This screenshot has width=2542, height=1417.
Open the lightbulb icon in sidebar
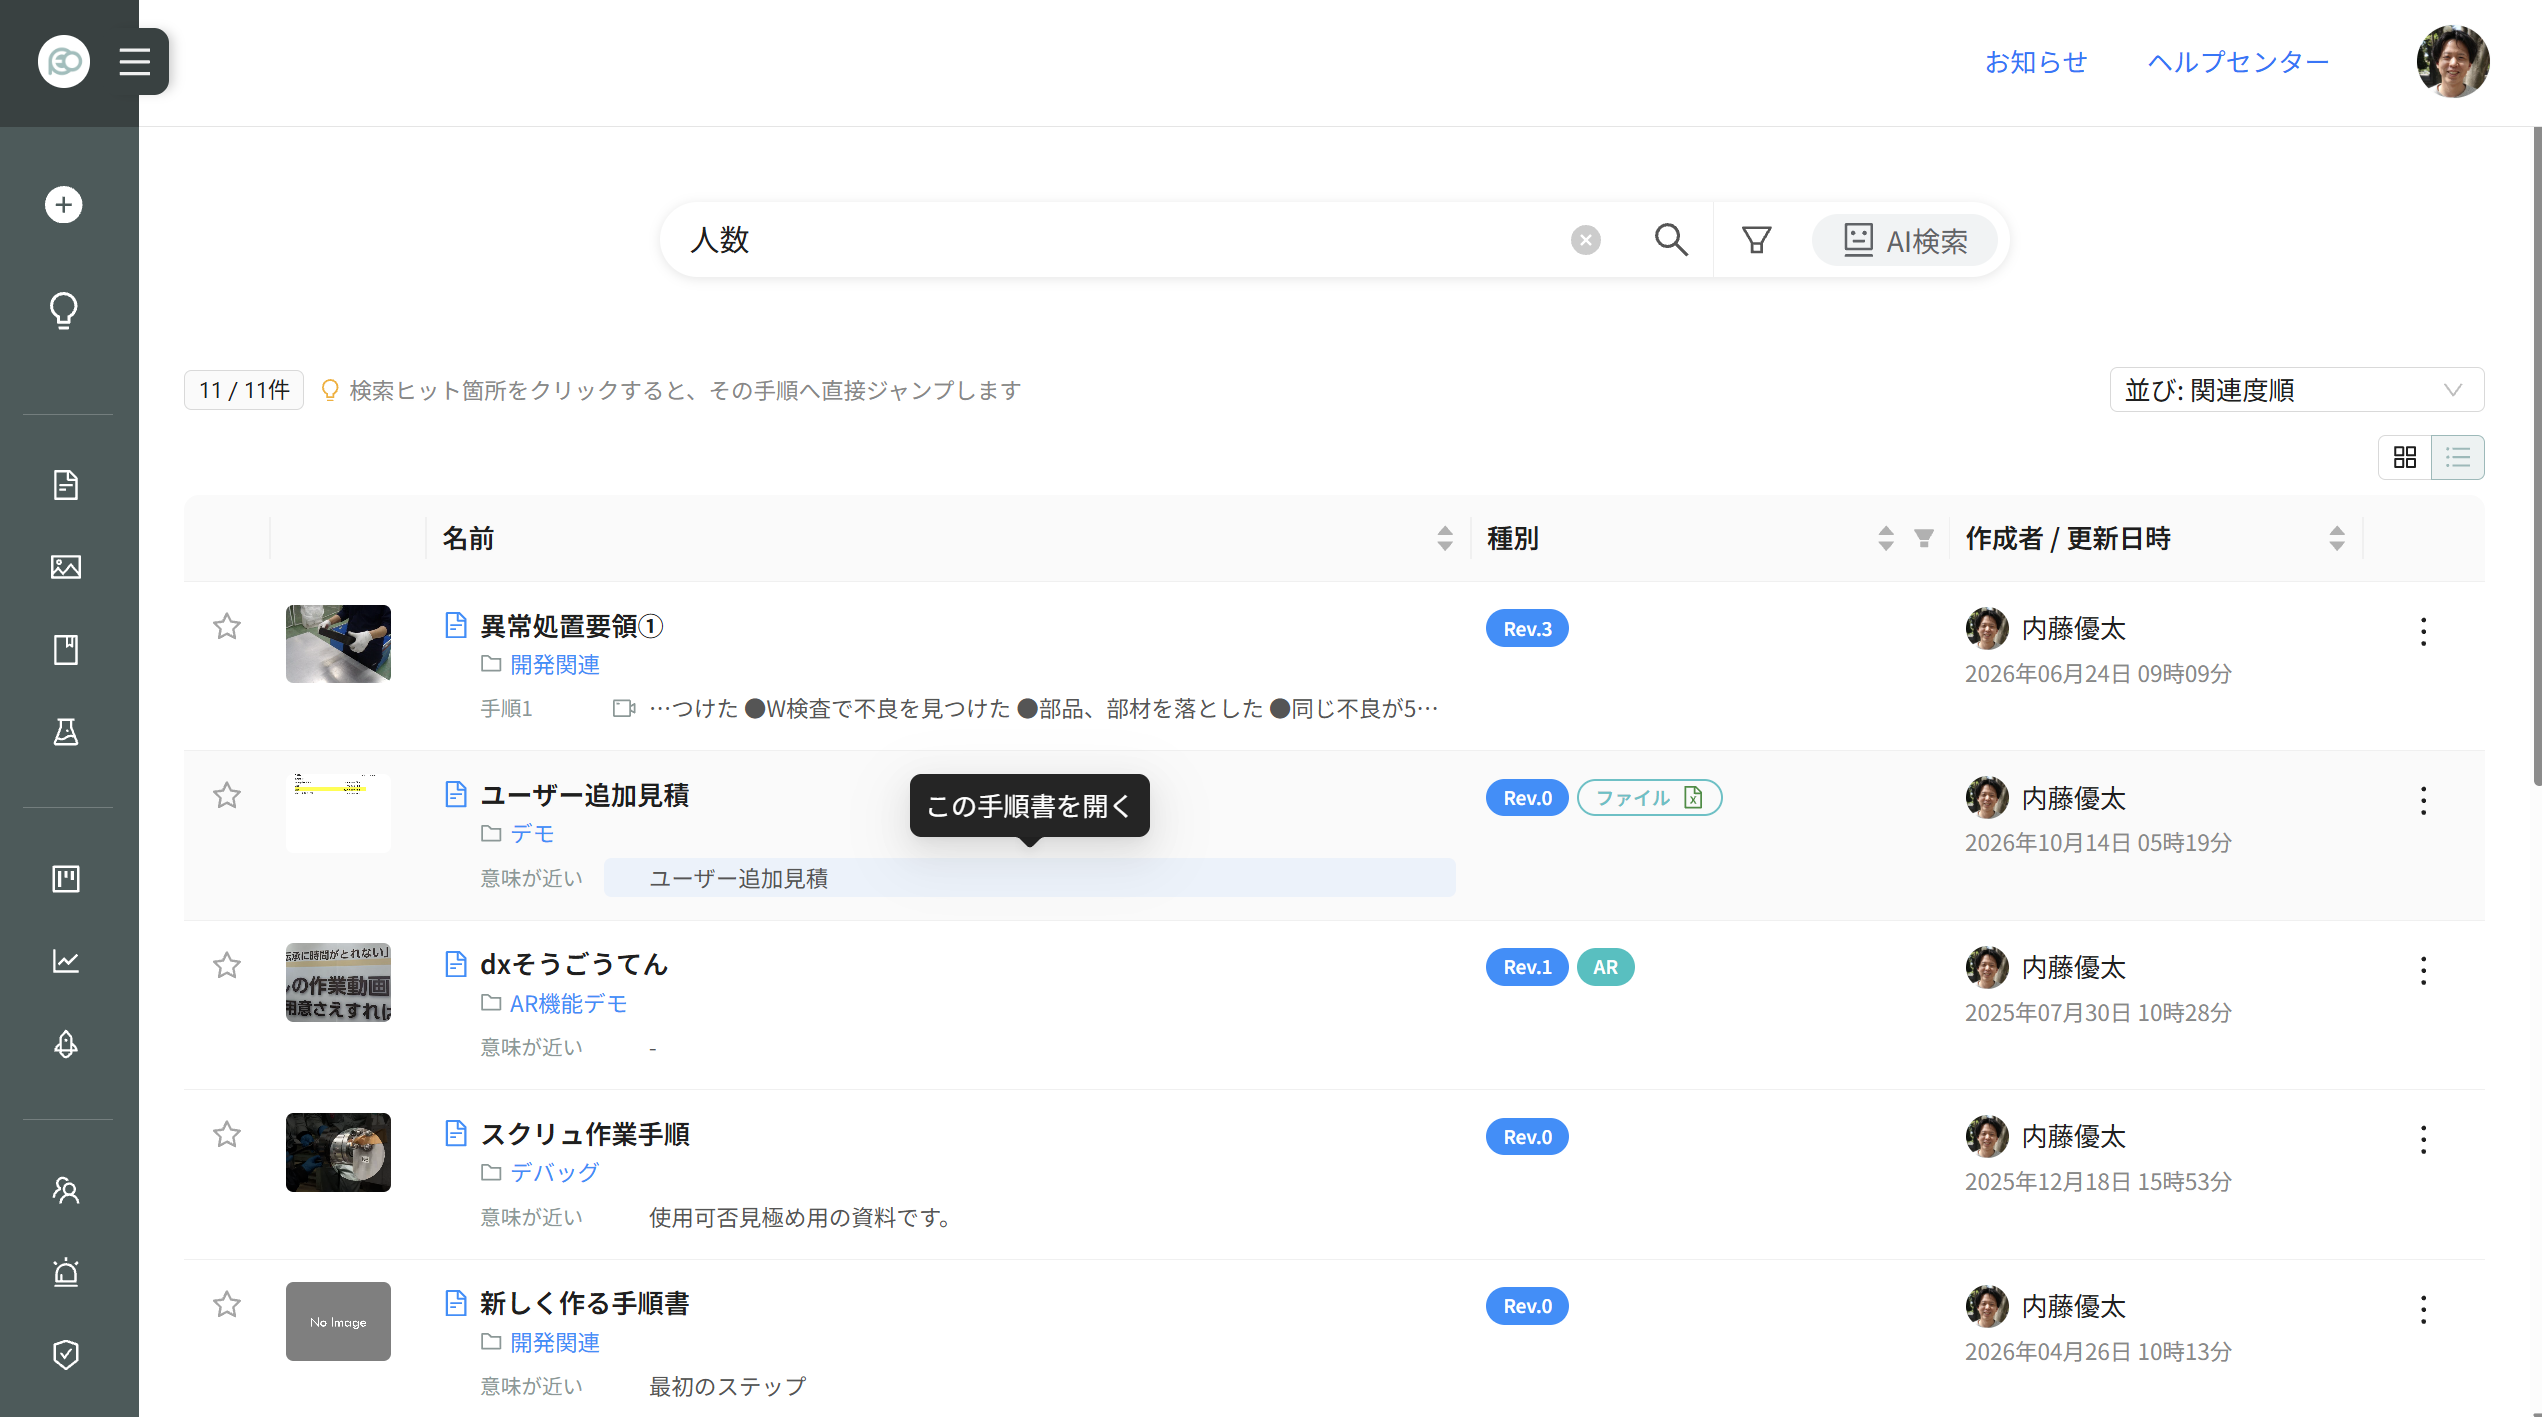point(64,310)
